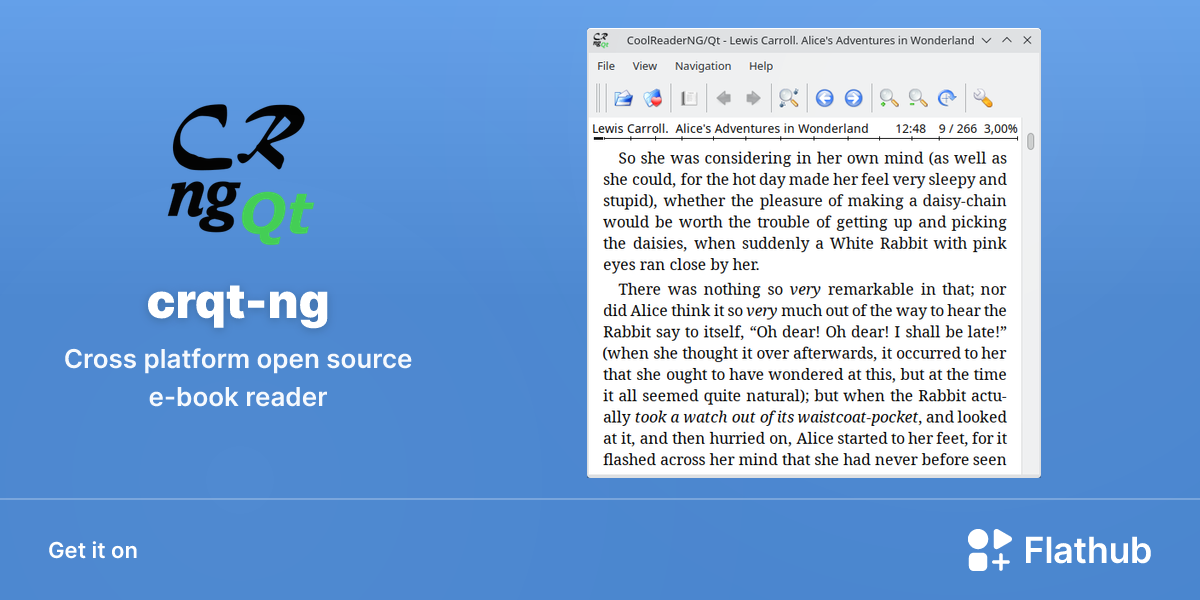Screen dimensions: 1200x600
Task: Open the View menu
Action: pos(645,66)
